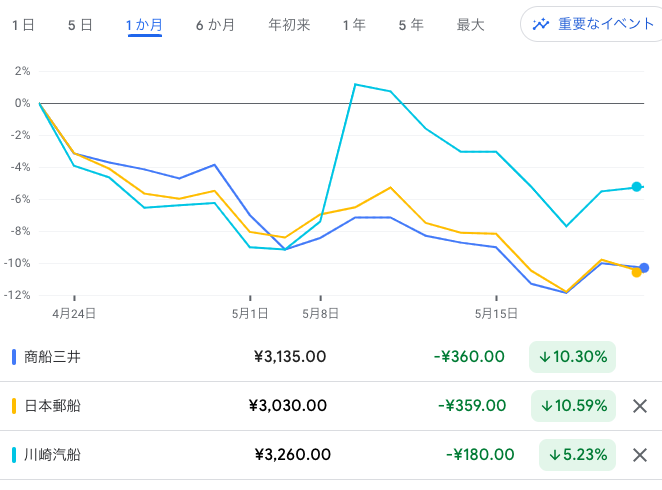Click the cyan endpoint dot on chart
Image resolution: width=662 pixels, height=490 pixels.
coord(637,187)
